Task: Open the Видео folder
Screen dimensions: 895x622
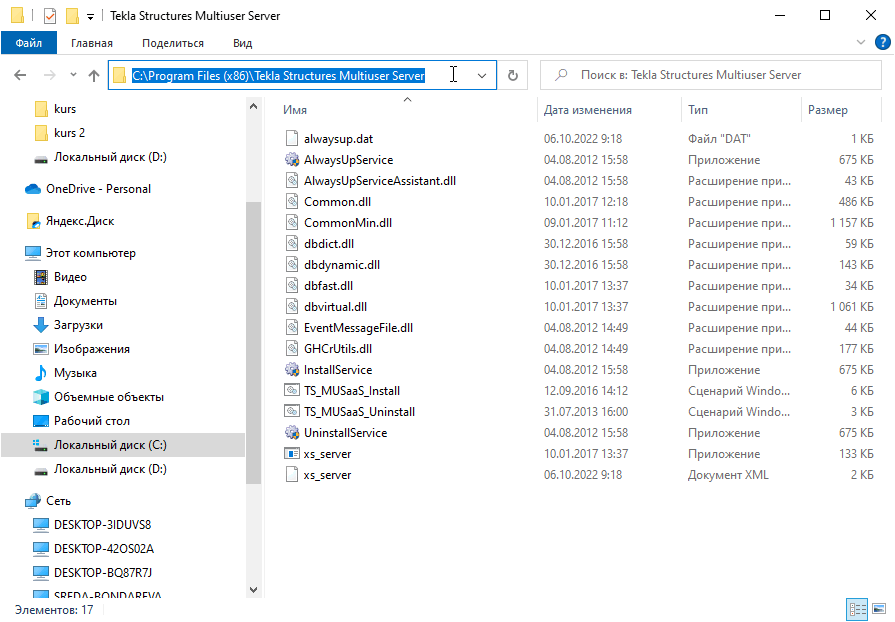Action: pos(70,277)
